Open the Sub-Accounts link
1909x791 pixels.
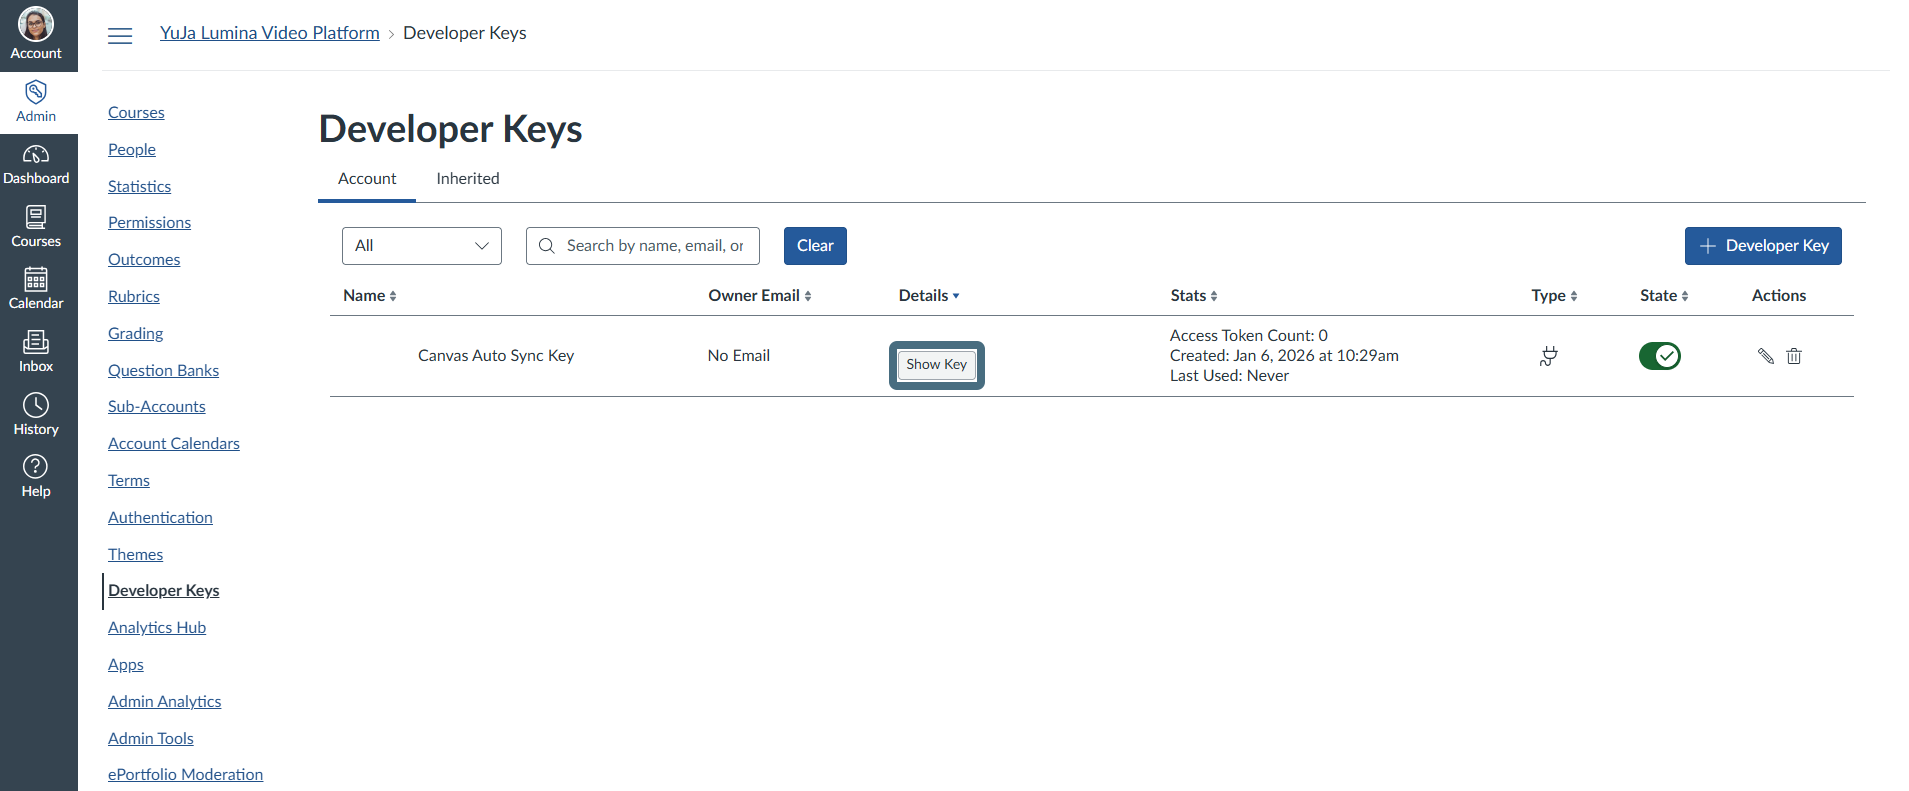pos(157,407)
